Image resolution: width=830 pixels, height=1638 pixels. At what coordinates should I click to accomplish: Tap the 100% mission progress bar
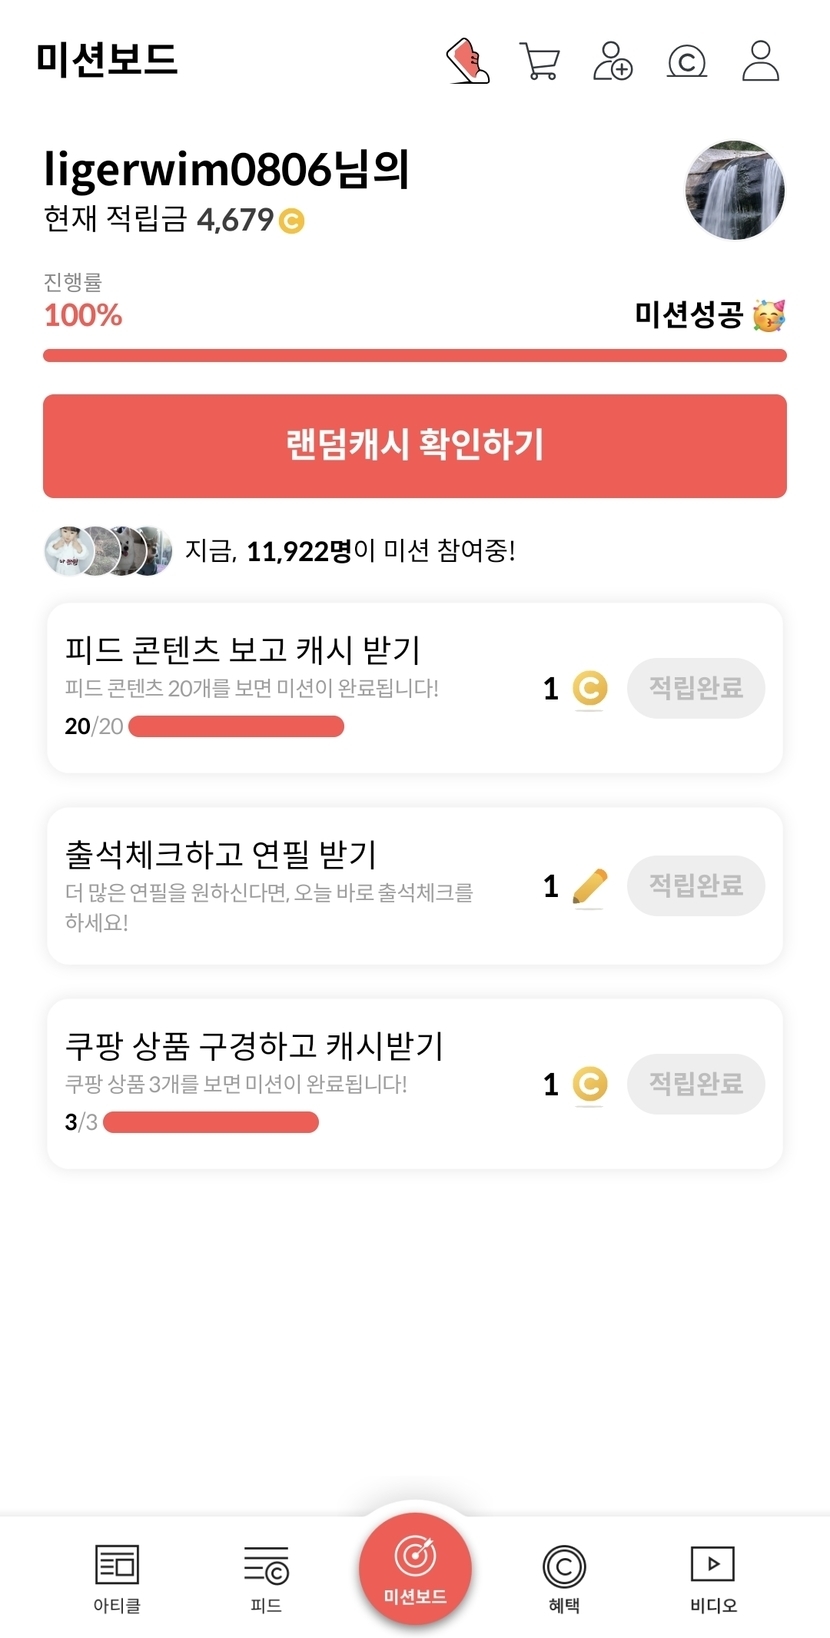click(x=415, y=355)
